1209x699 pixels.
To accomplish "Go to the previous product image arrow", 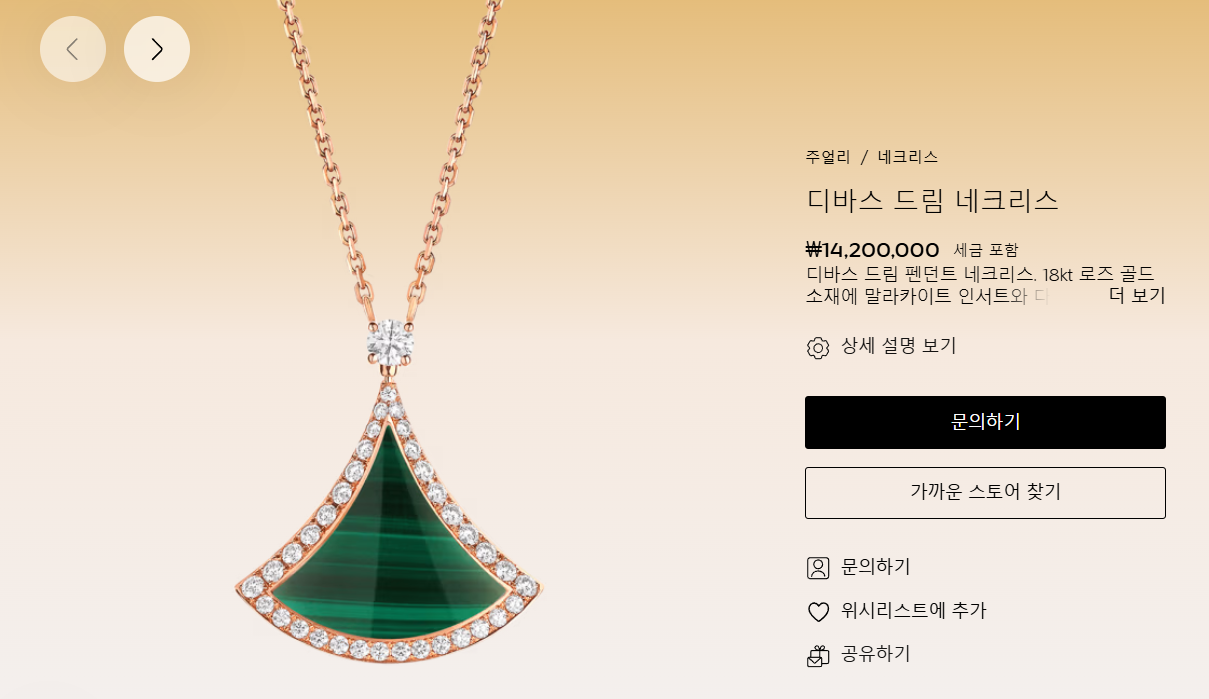I will 73,49.
